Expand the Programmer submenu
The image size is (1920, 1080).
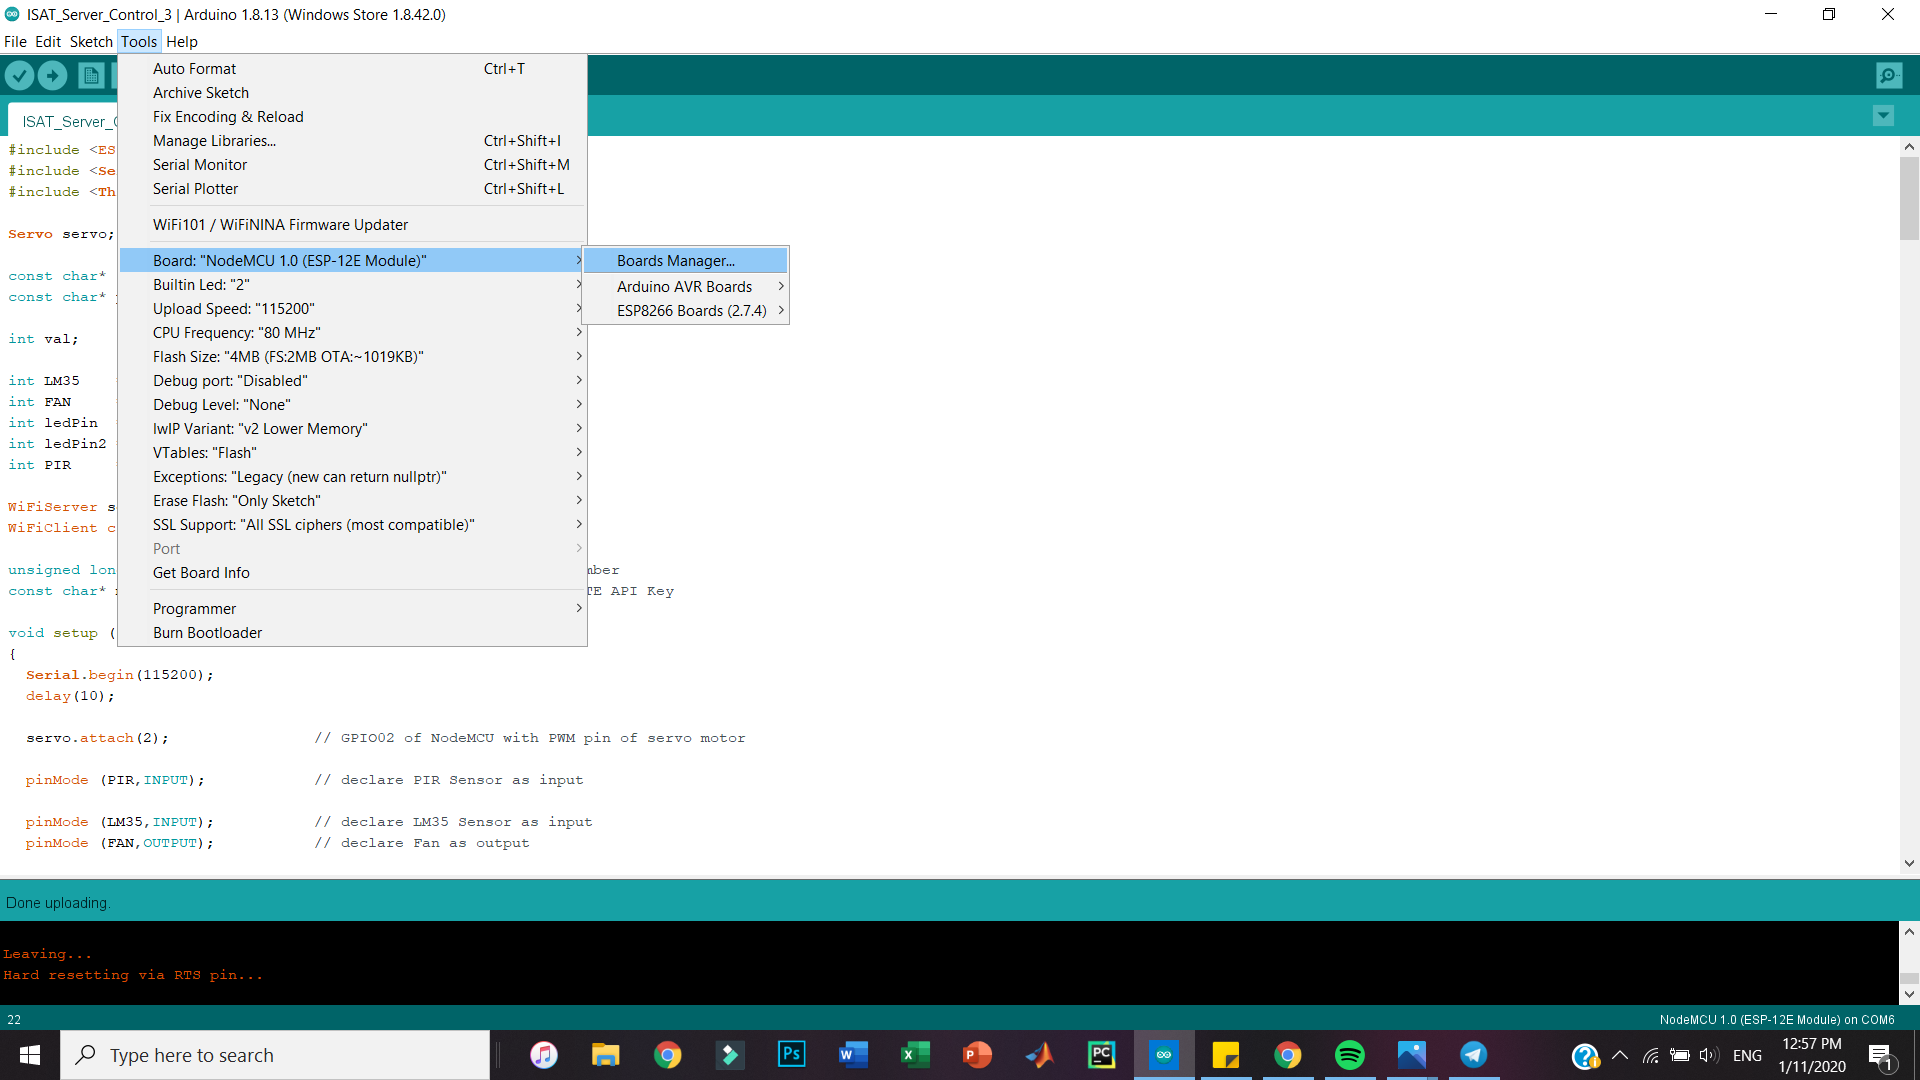(352, 609)
